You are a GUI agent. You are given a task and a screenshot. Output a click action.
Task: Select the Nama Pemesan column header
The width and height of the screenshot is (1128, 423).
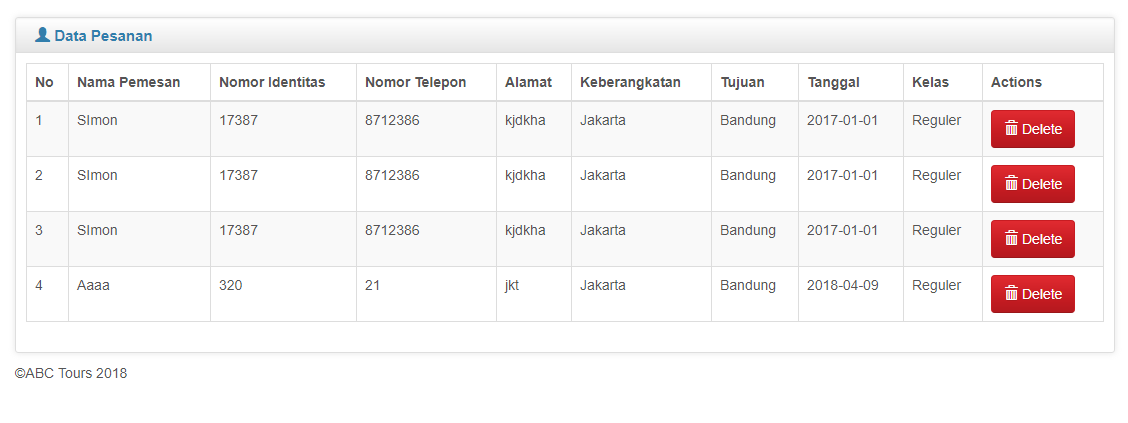point(128,82)
